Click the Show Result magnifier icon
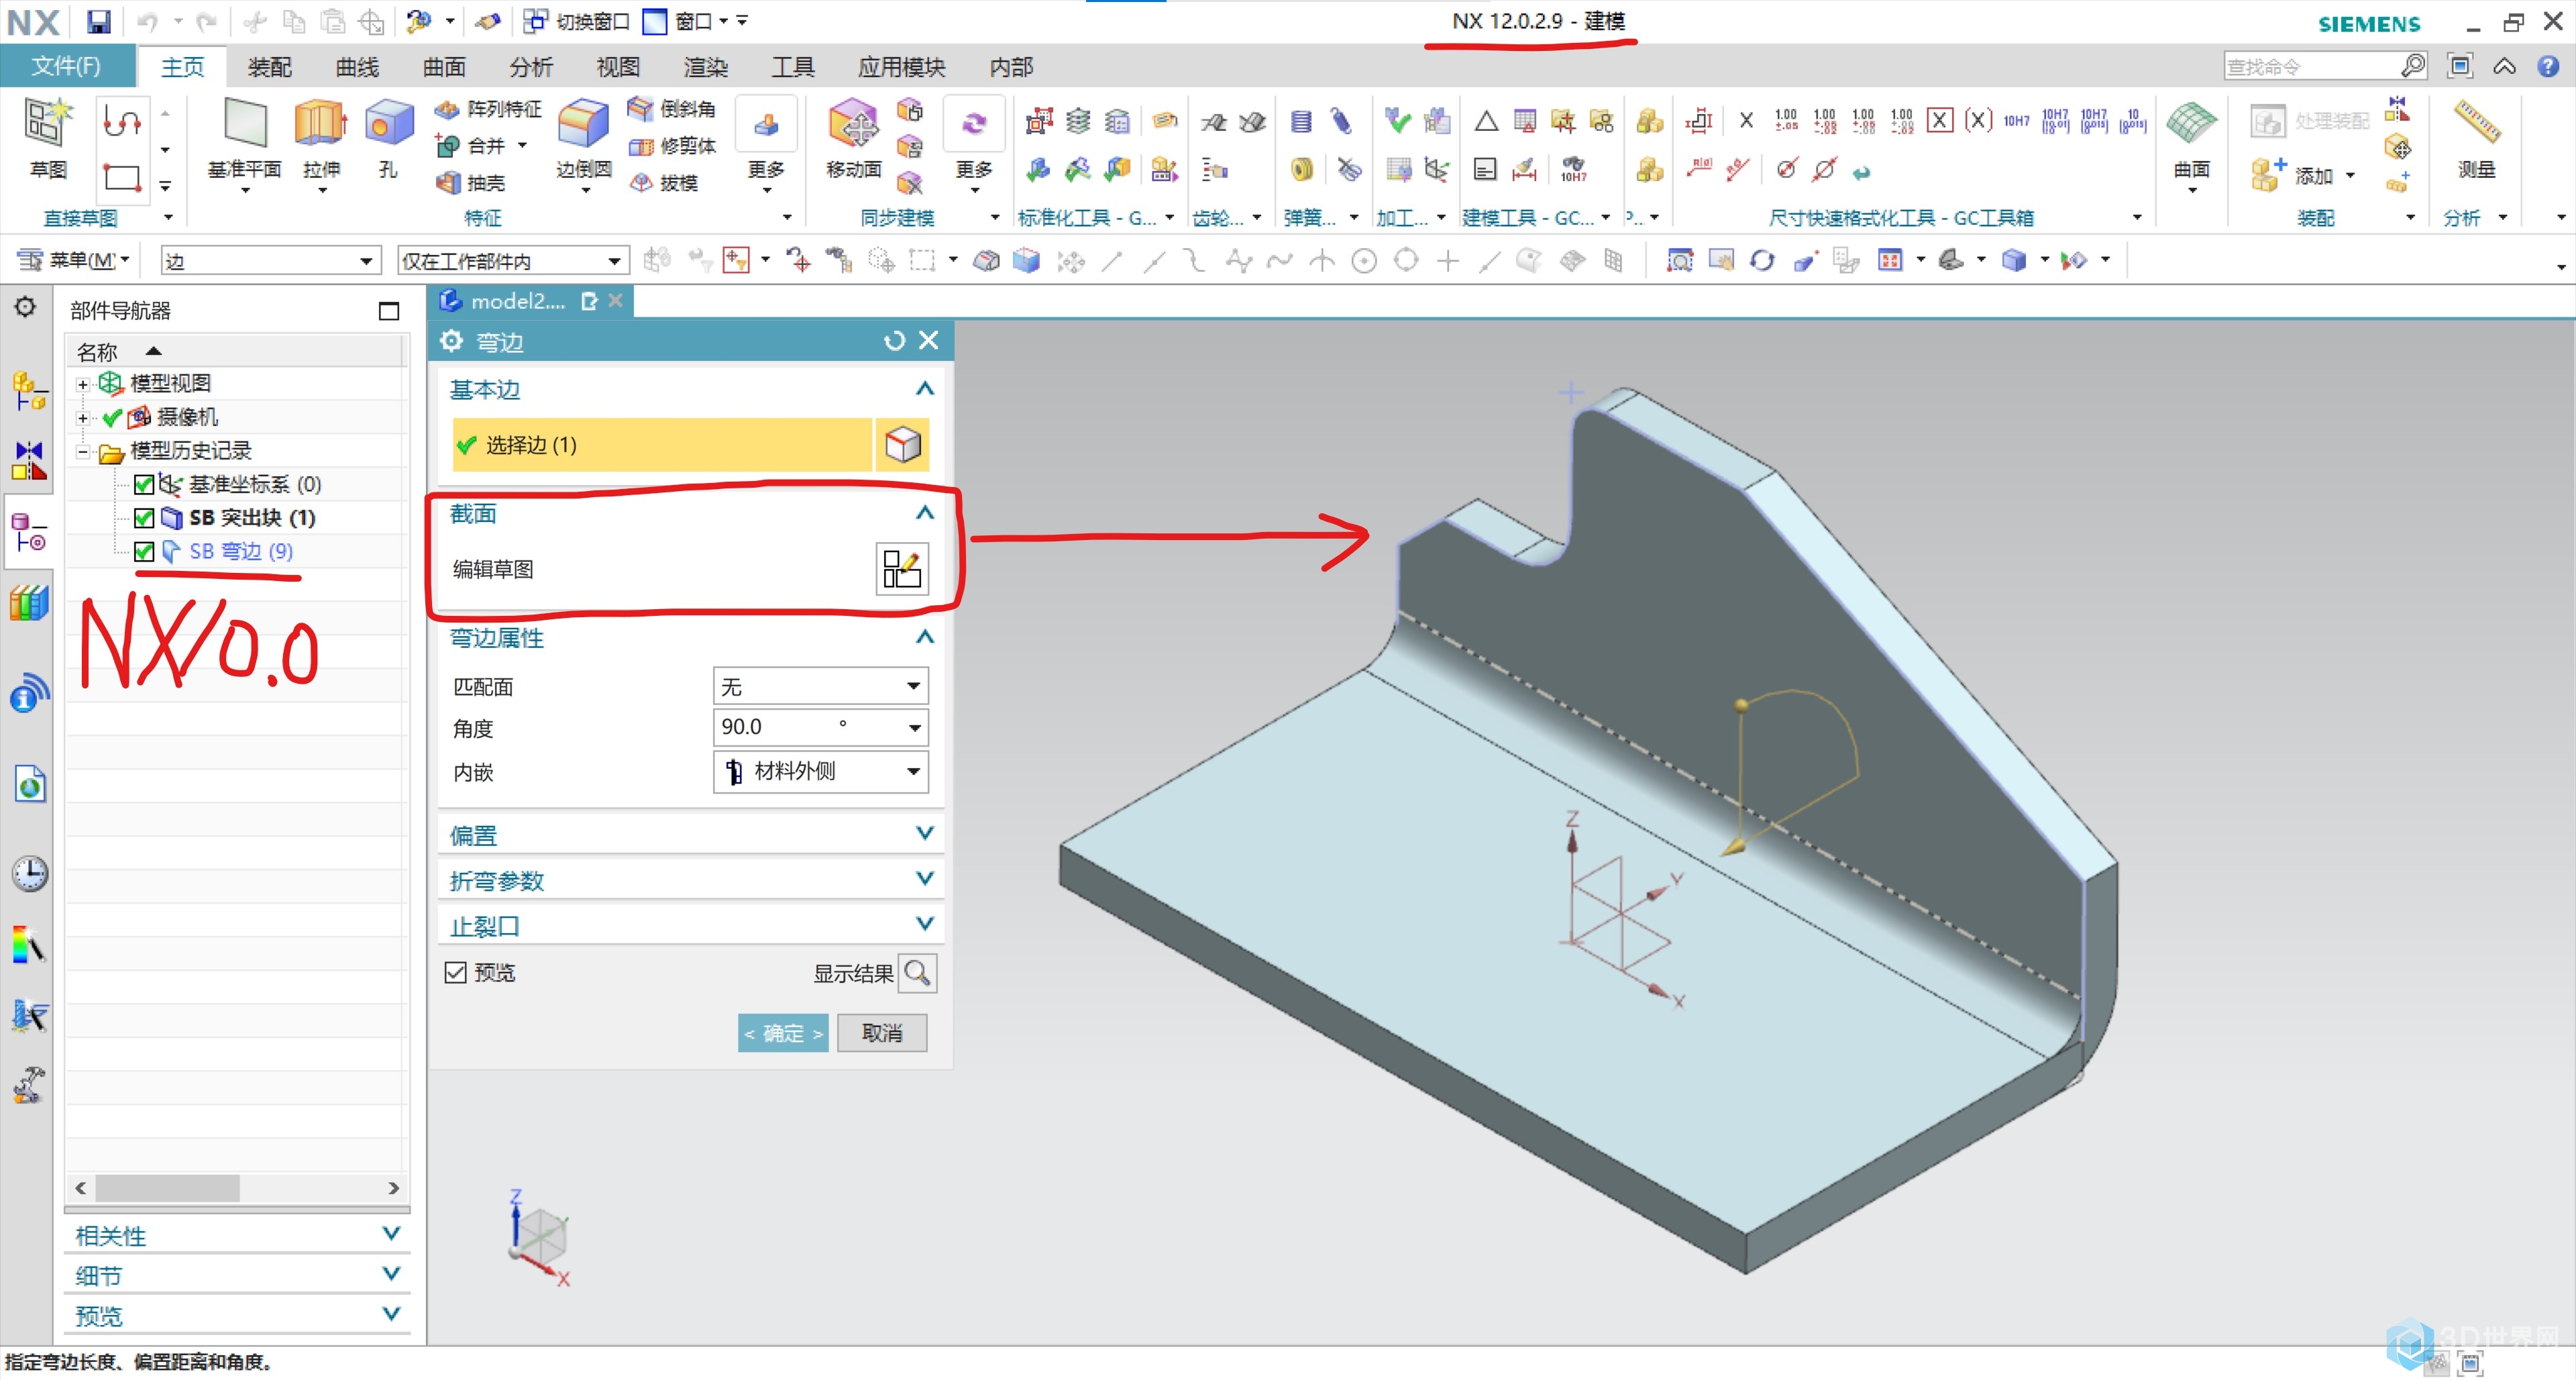Image resolution: width=2576 pixels, height=1380 pixels. [917, 973]
